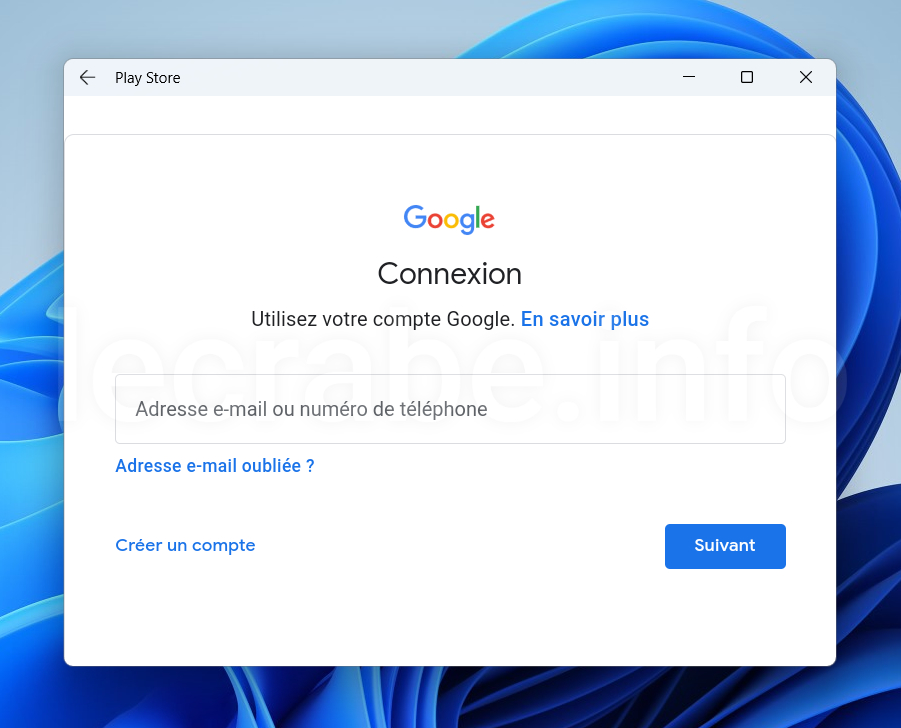Click Adresse e-mail oubliée ? link

pyautogui.click(x=215, y=465)
